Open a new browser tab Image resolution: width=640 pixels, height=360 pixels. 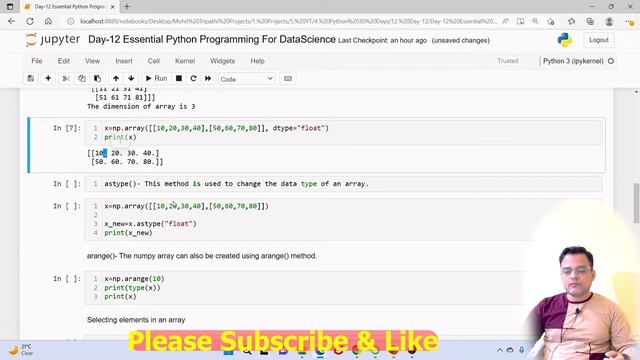coord(127,7)
